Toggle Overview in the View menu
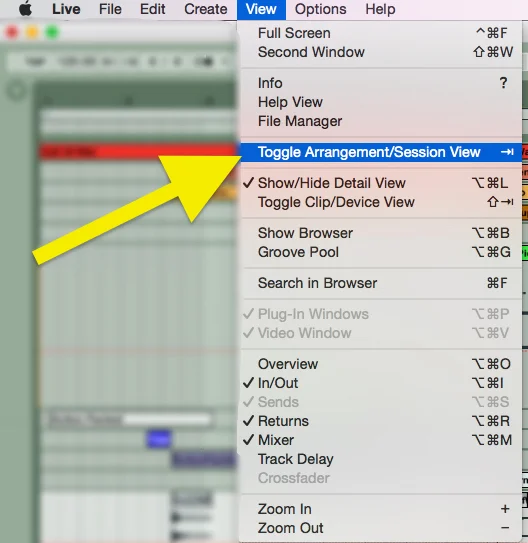 [381, 364]
